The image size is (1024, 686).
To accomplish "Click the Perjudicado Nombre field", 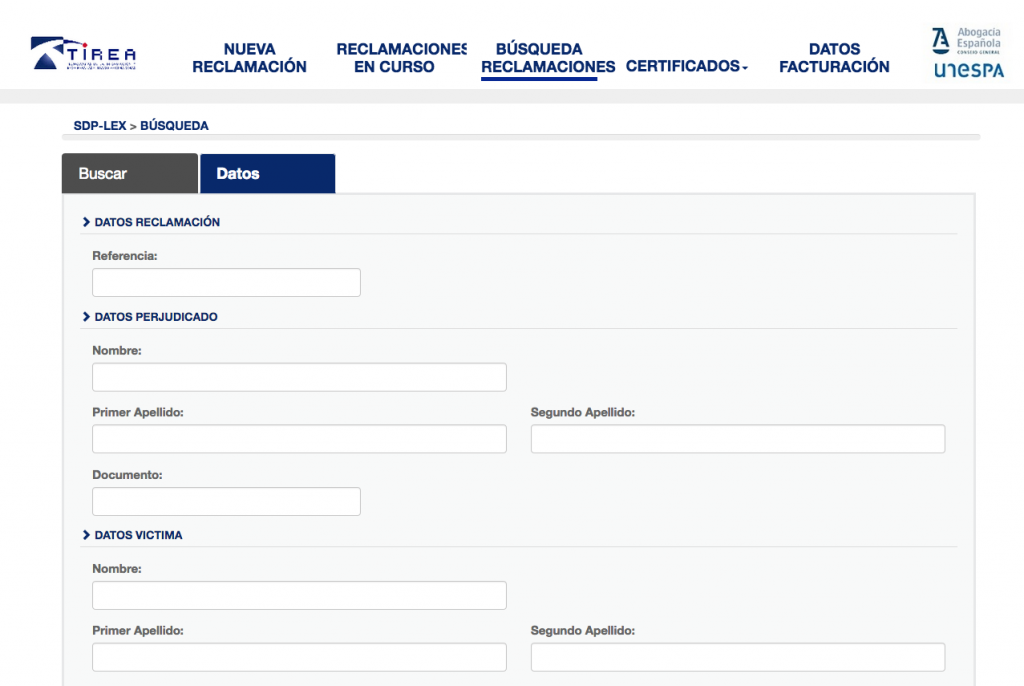I will pyautogui.click(x=299, y=377).
